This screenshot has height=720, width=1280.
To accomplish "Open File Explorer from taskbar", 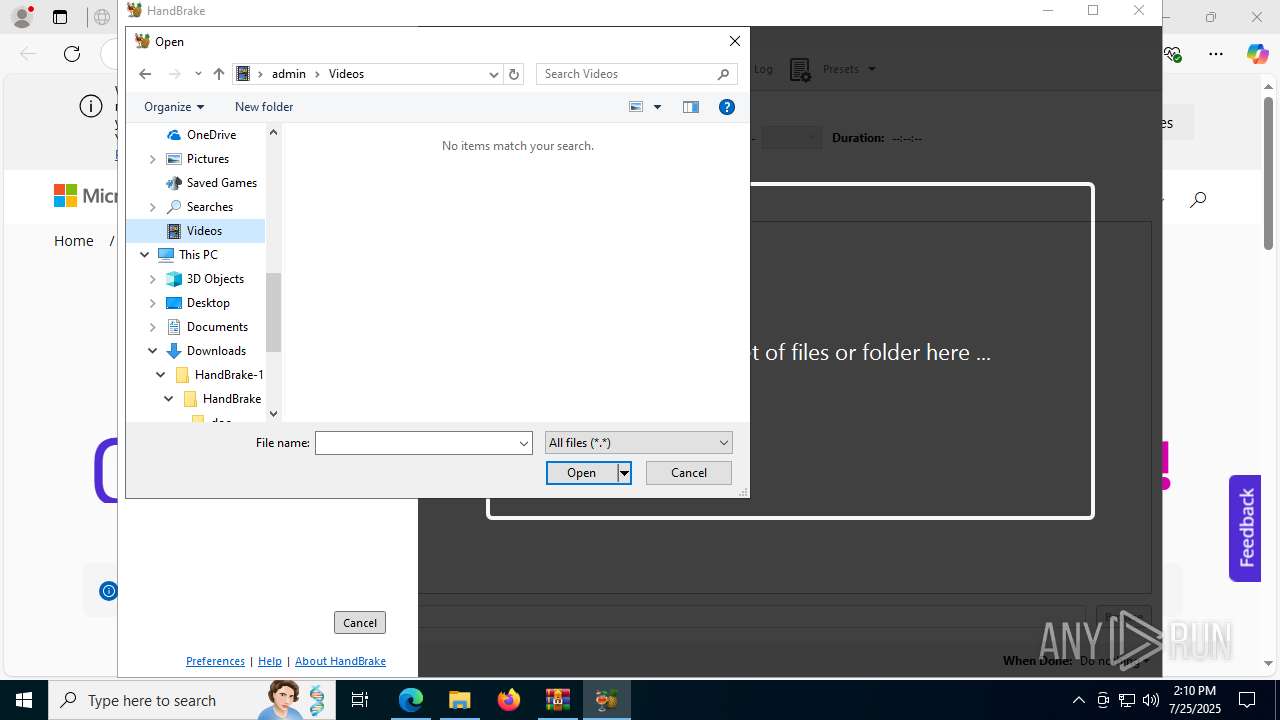I will point(460,700).
